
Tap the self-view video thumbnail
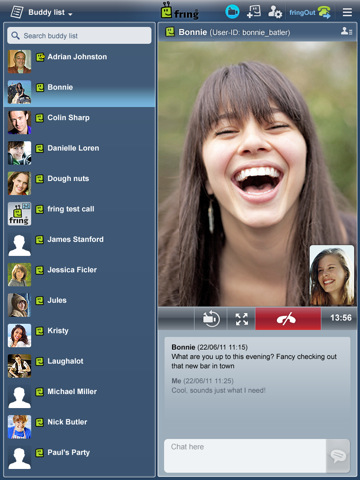[332, 275]
